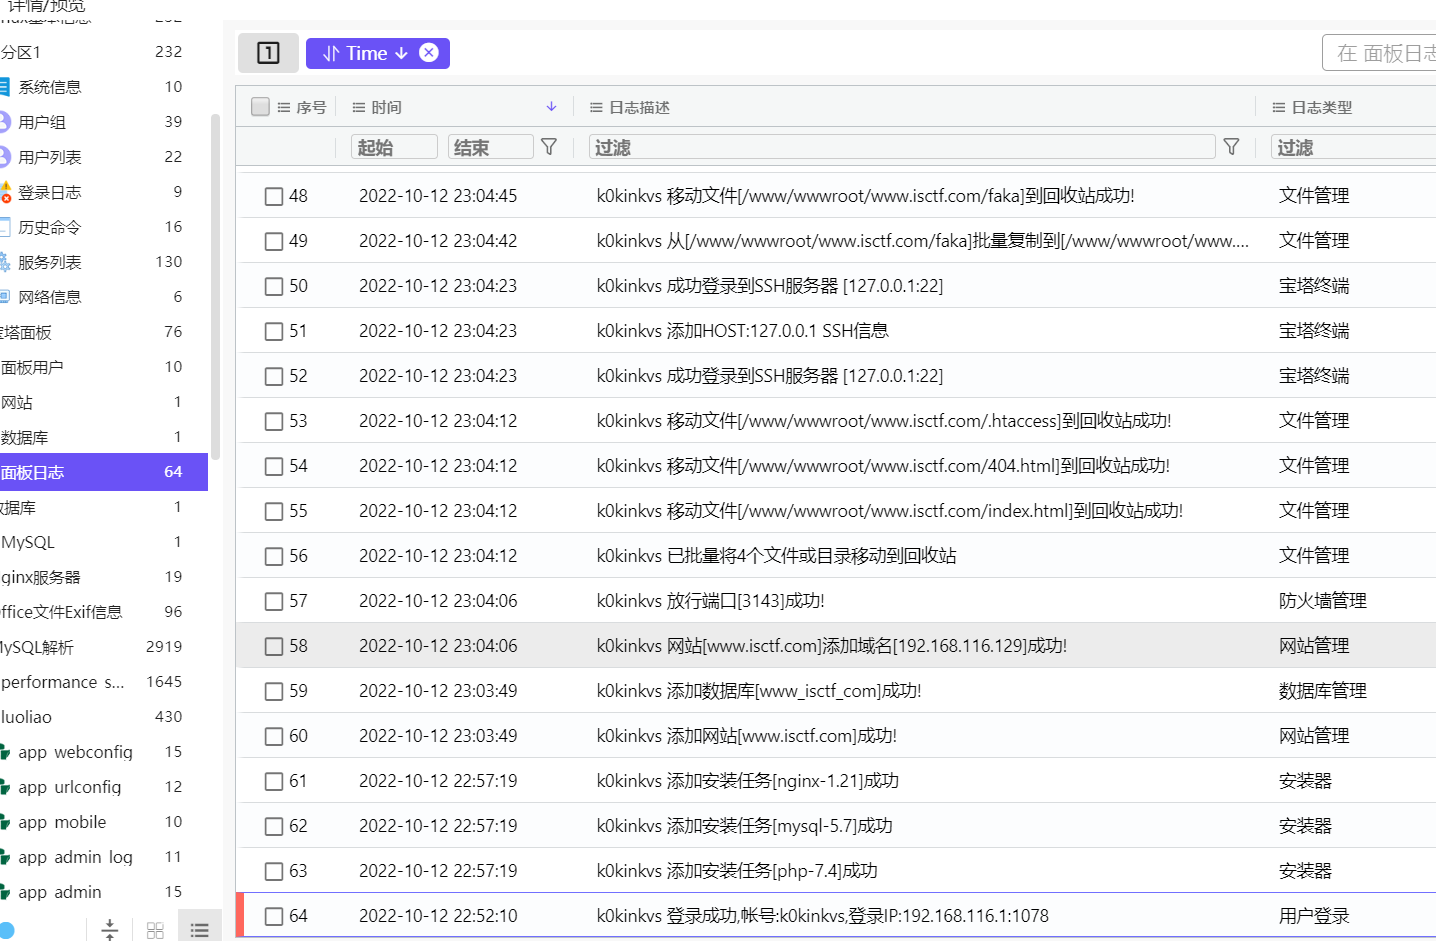Click the time column filter funnel icon
1436x941 pixels.
(x=549, y=147)
